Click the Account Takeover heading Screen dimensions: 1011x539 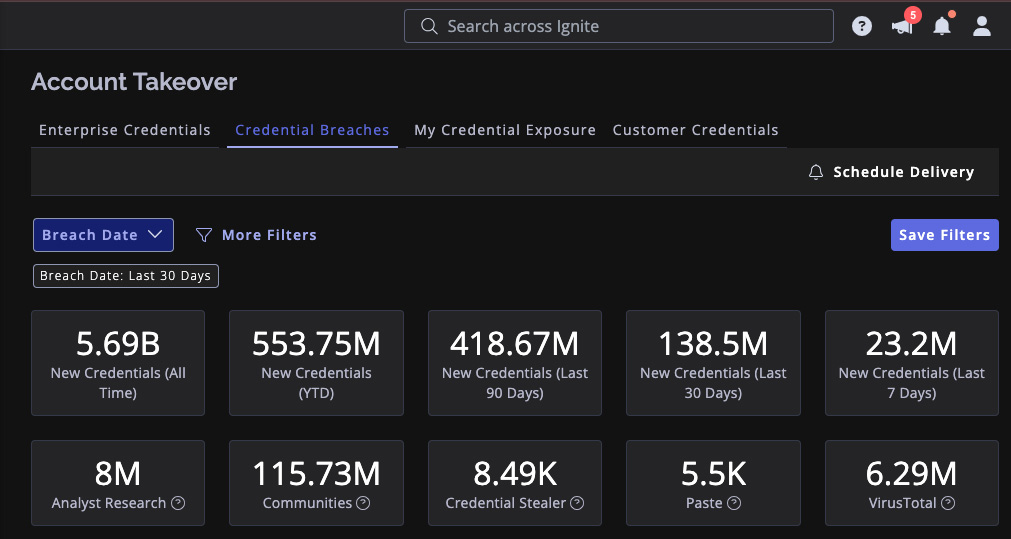[x=134, y=83]
